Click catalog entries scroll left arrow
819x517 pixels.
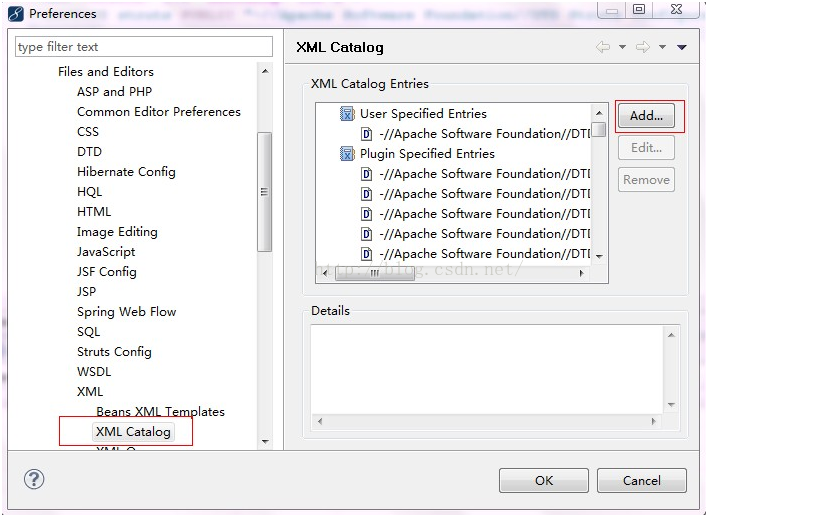point(325,273)
